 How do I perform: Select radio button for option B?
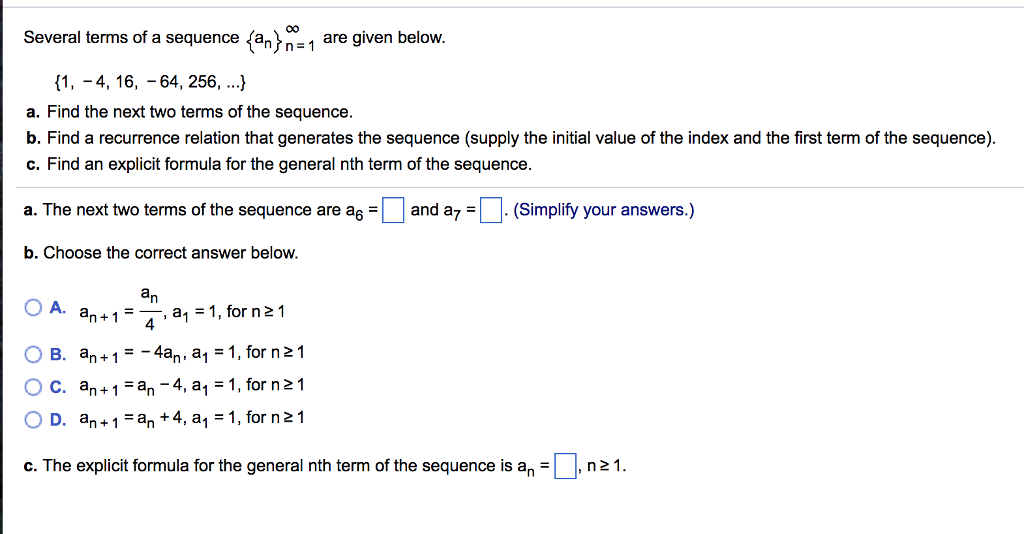click(33, 354)
